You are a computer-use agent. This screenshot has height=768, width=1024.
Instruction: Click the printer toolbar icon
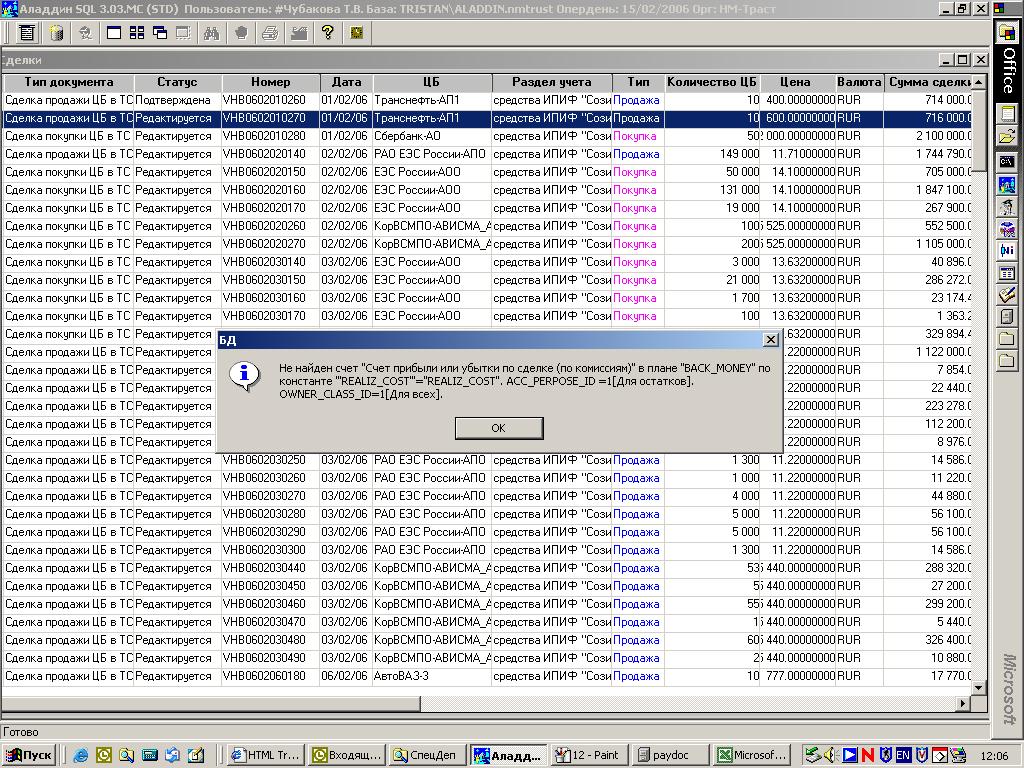(270, 33)
